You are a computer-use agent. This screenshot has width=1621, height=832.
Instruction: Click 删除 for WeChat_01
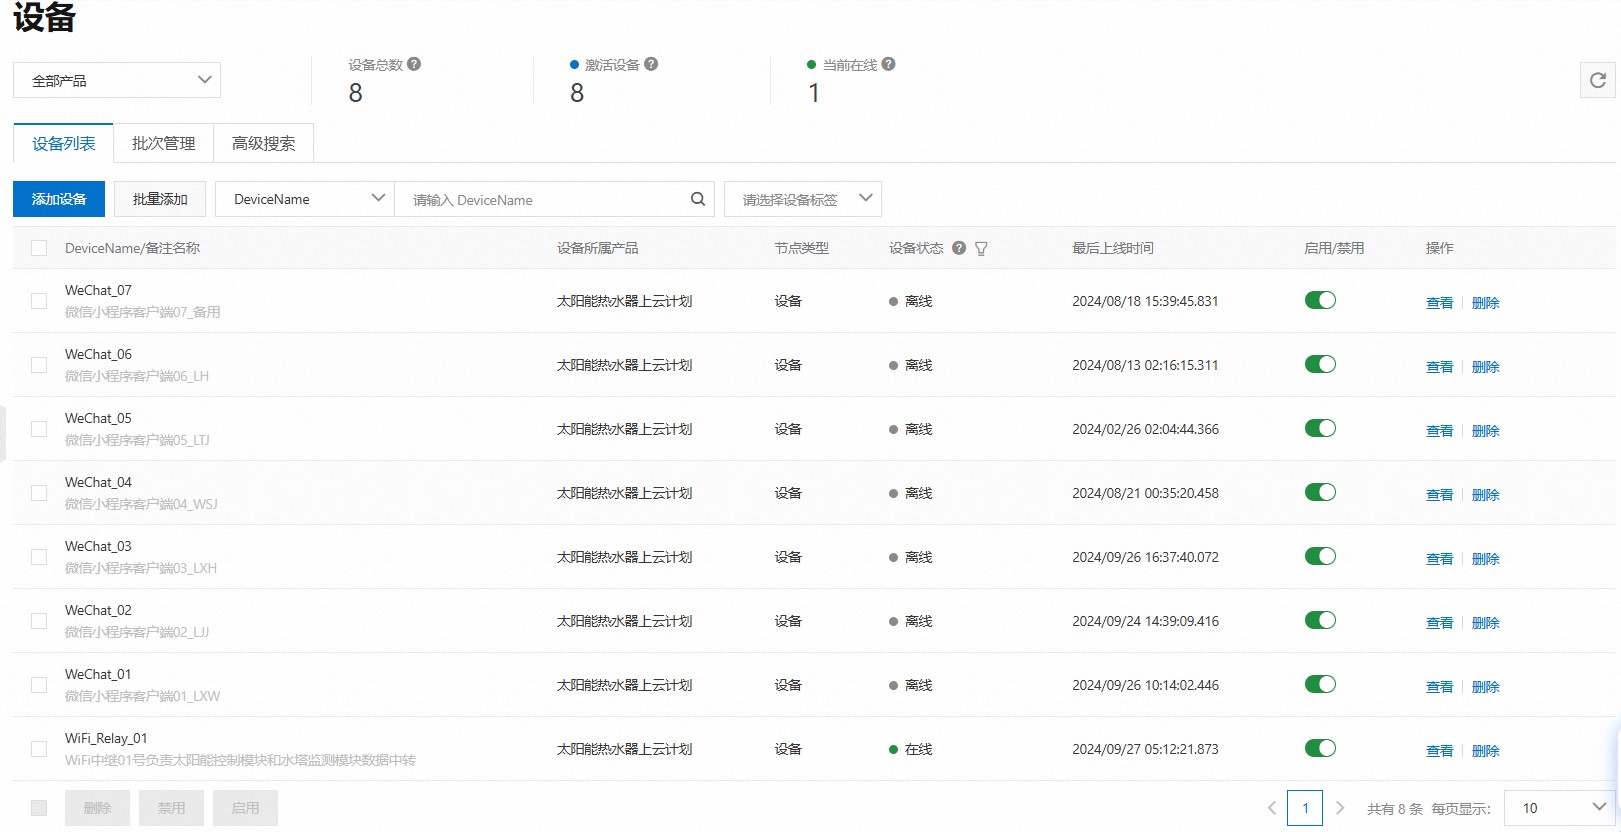[1485, 686]
